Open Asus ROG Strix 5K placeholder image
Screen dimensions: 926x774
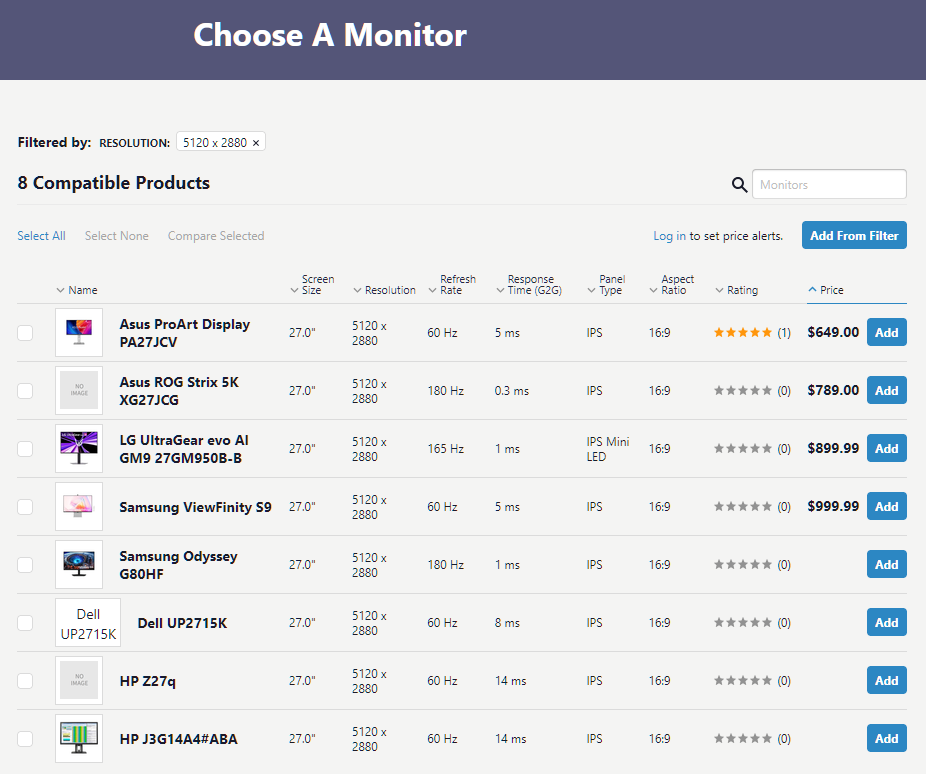79,390
